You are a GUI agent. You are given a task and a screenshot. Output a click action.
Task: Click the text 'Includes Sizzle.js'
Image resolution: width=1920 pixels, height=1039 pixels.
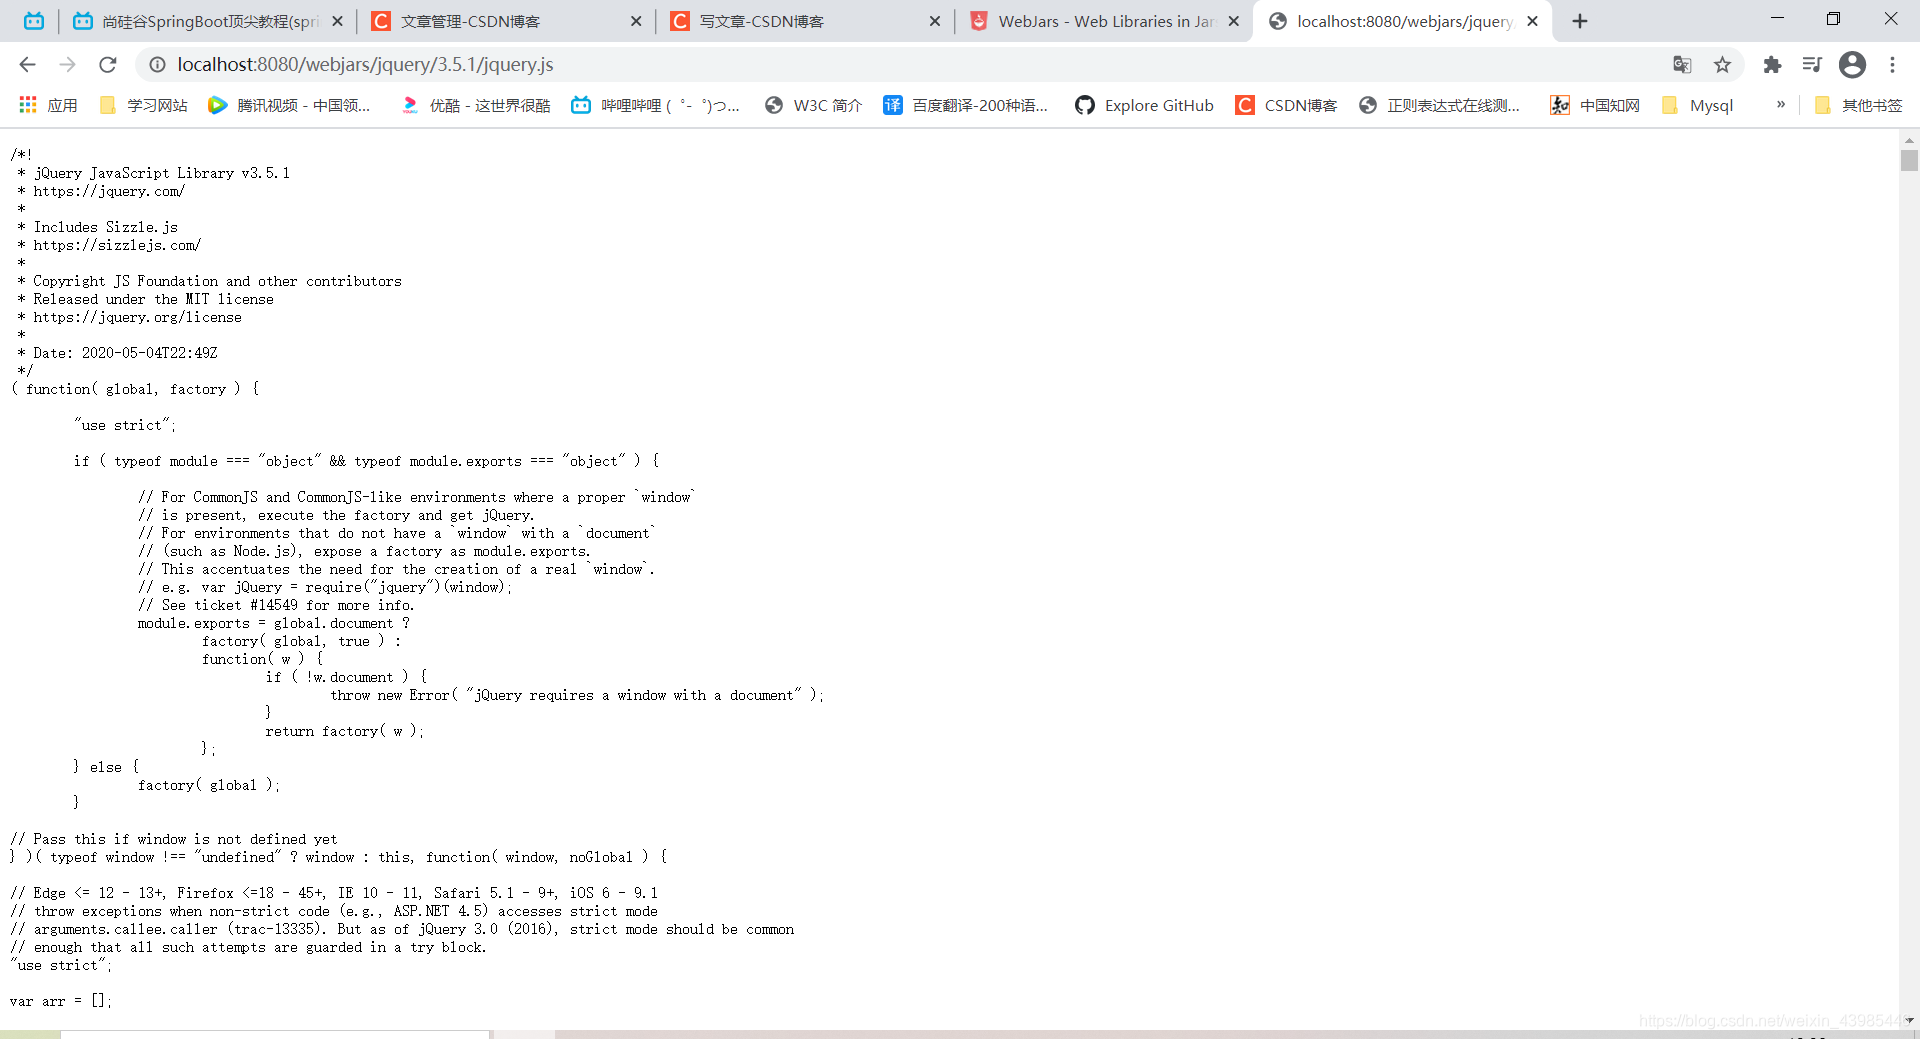(105, 227)
